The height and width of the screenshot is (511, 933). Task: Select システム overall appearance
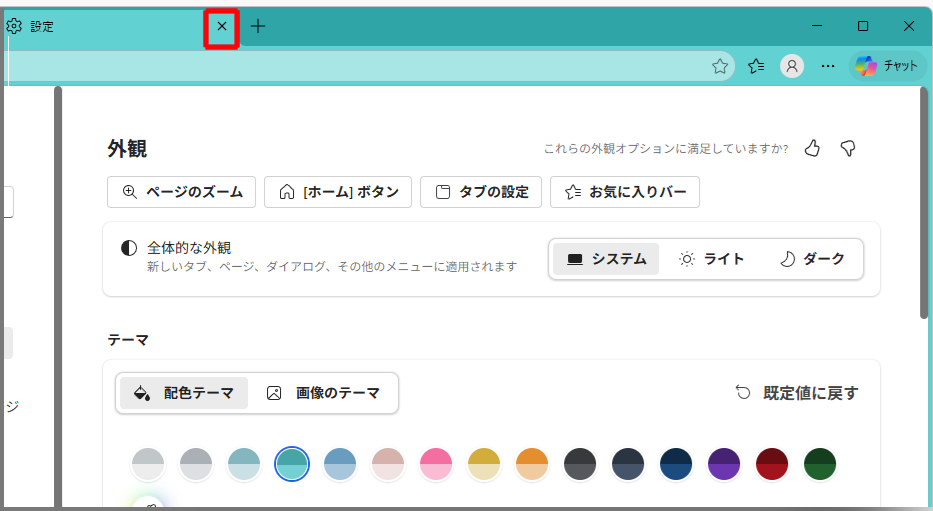[606, 259]
